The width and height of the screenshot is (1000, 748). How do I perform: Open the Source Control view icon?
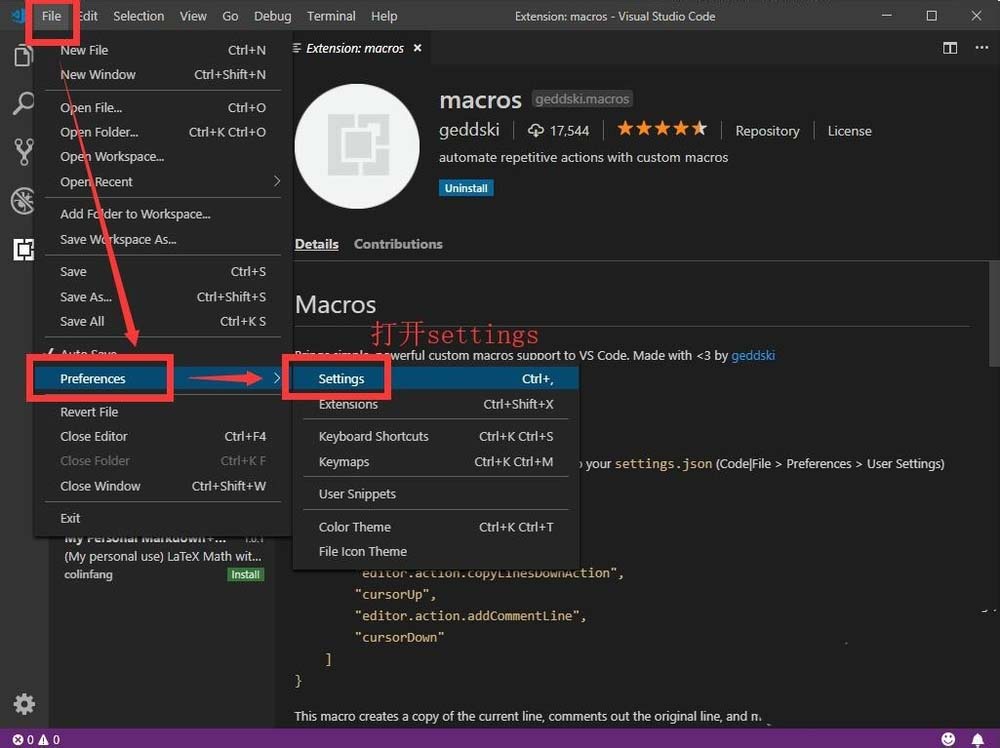[23, 150]
